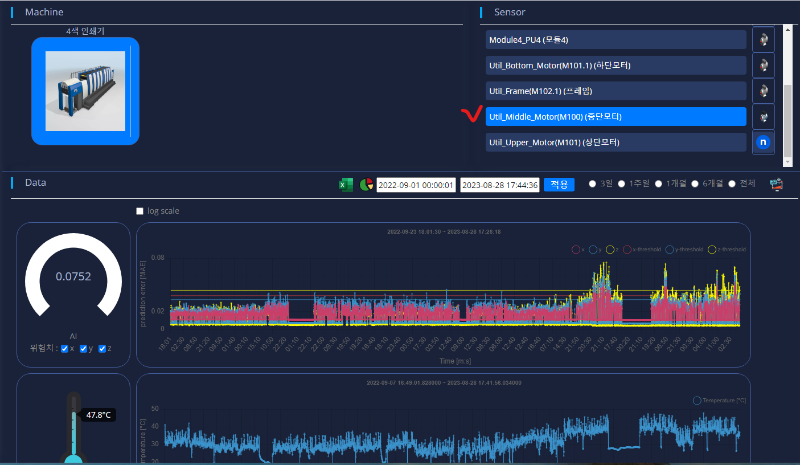Screen dimensions: 800x465
Task: Select Module4_PU4 sensor entry
Action: point(616,39)
